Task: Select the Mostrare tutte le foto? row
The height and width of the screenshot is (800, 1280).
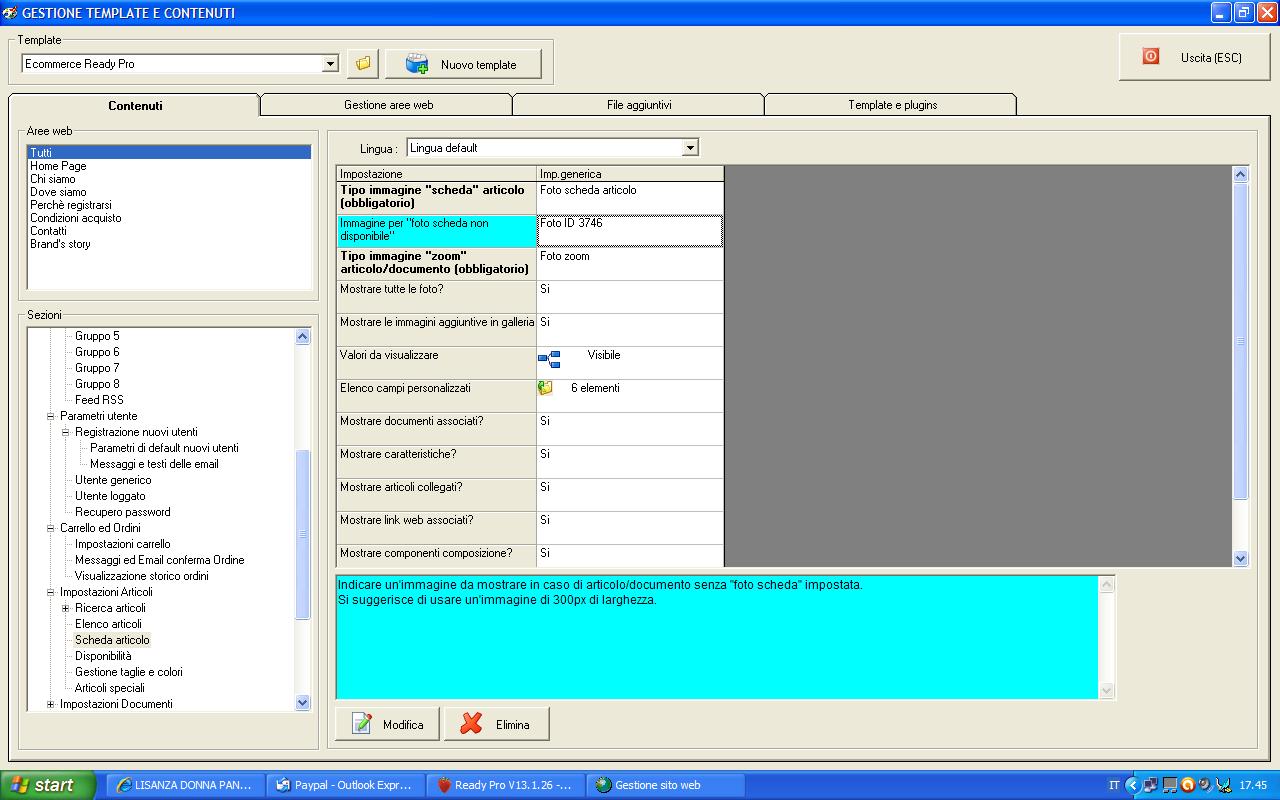Action: pyautogui.click(x=530, y=297)
